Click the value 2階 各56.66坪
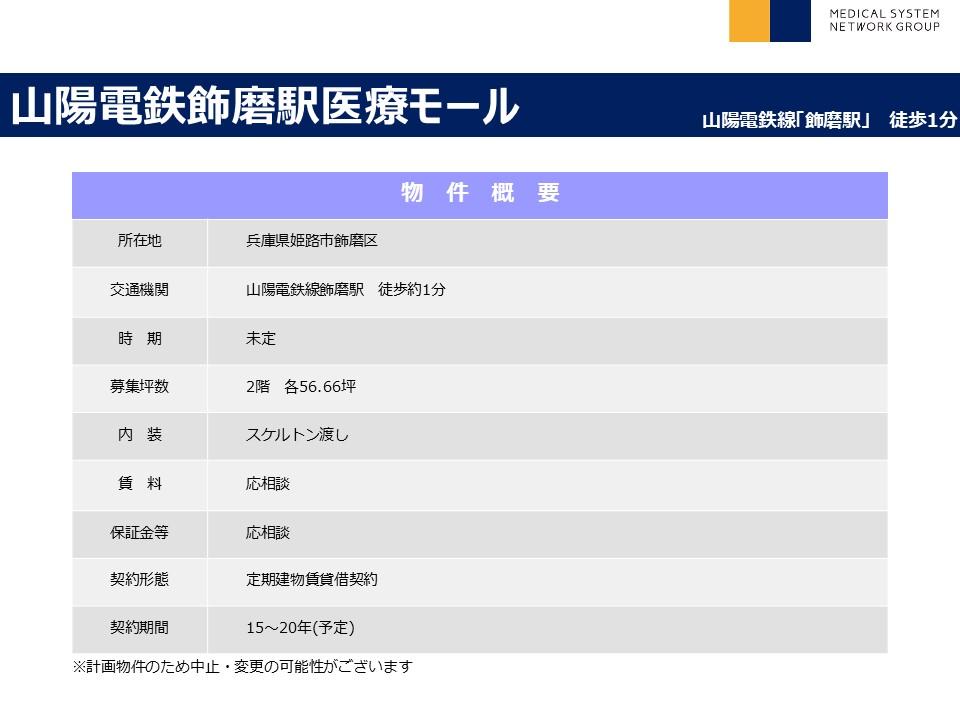The image size is (960, 720). [301, 386]
